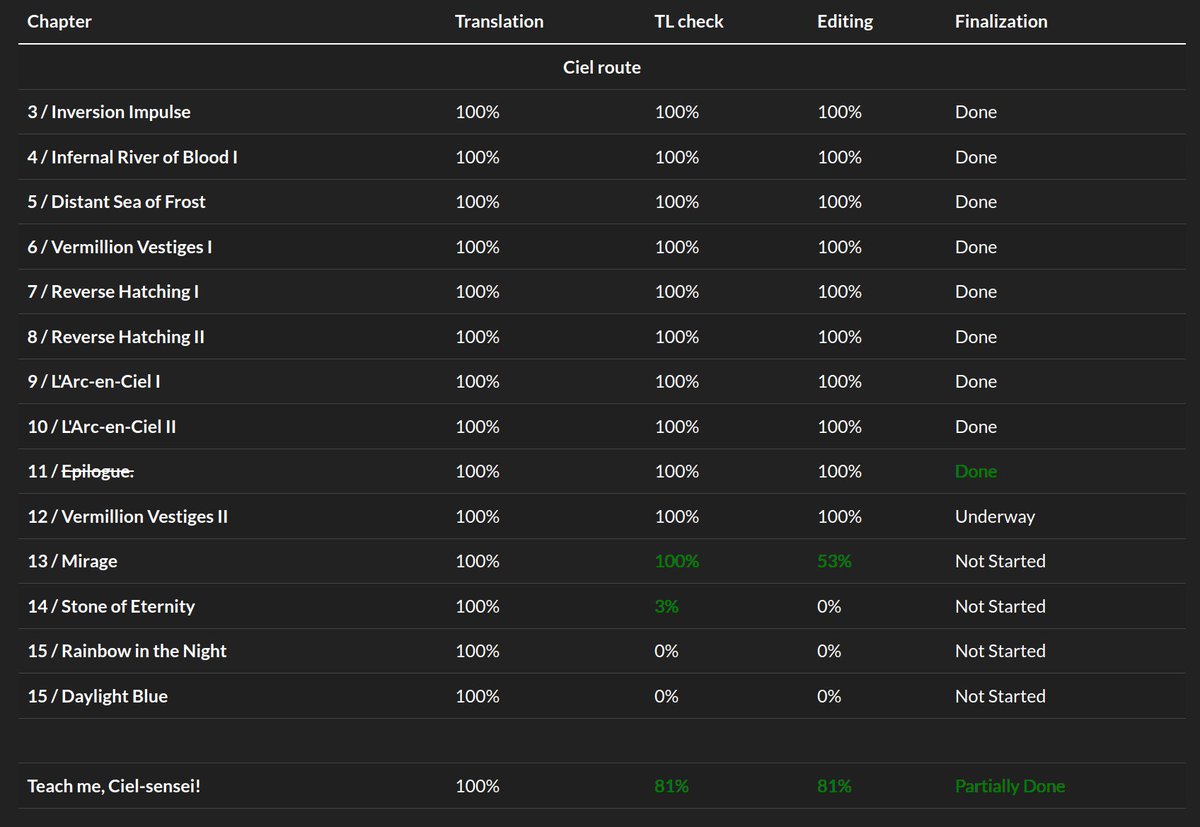Click 100% Editing for L'Arc-en-Ciel I
The height and width of the screenshot is (827, 1200).
click(x=840, y=382)
